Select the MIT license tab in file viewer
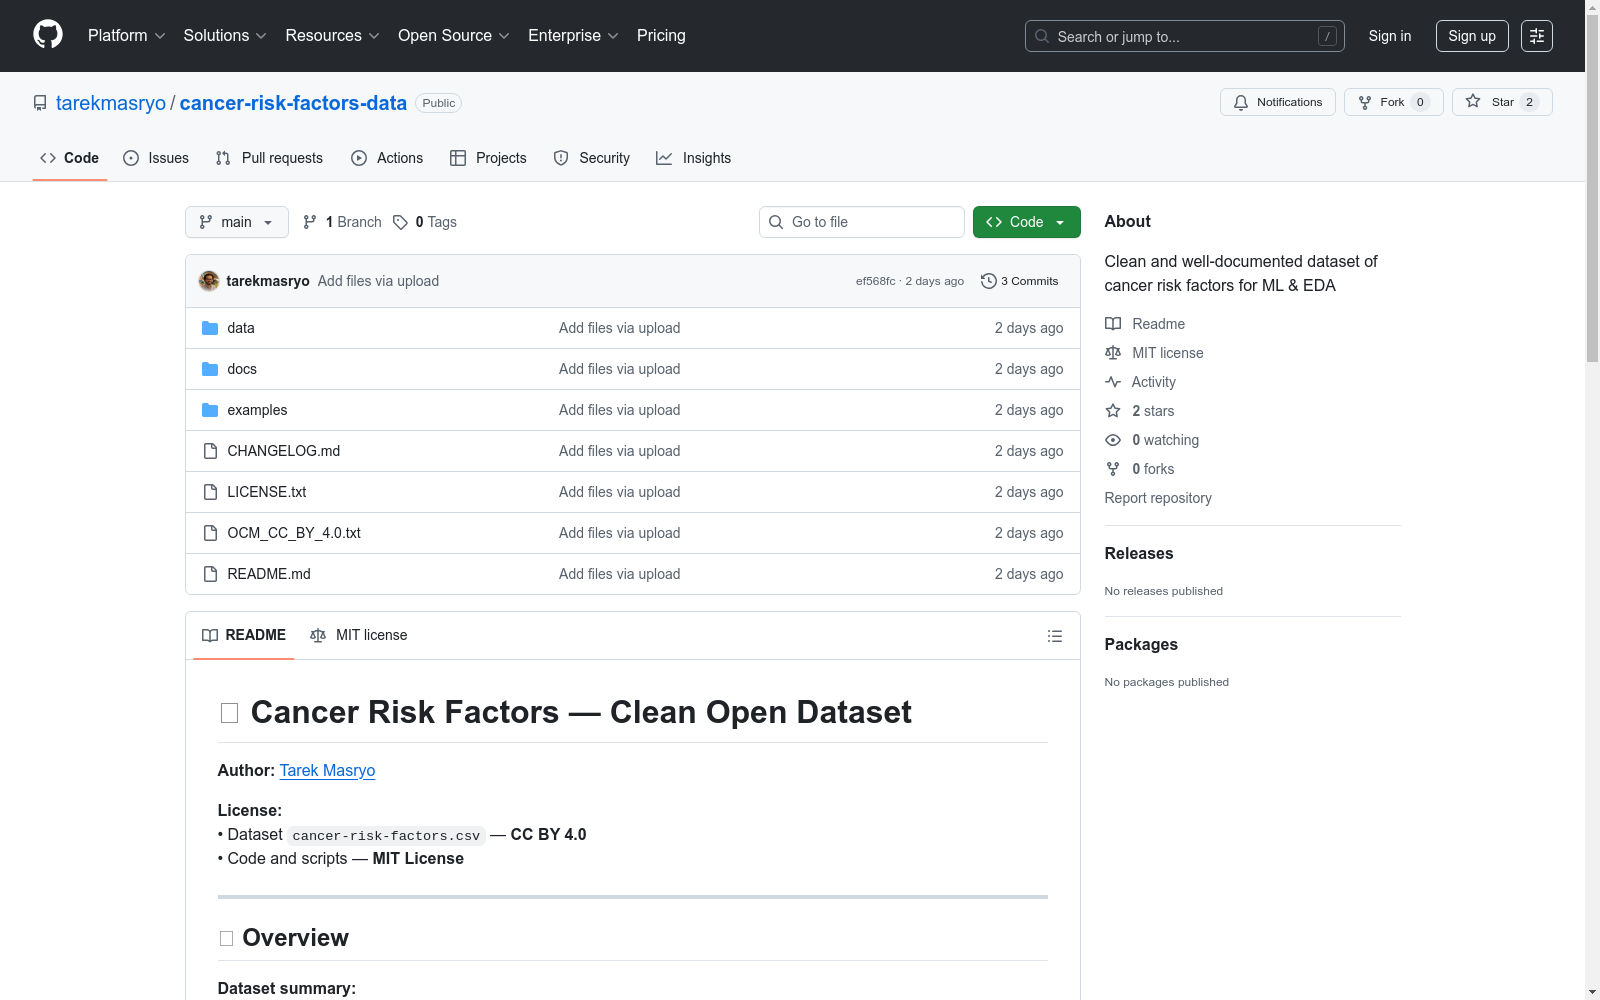 pos(359,635)
